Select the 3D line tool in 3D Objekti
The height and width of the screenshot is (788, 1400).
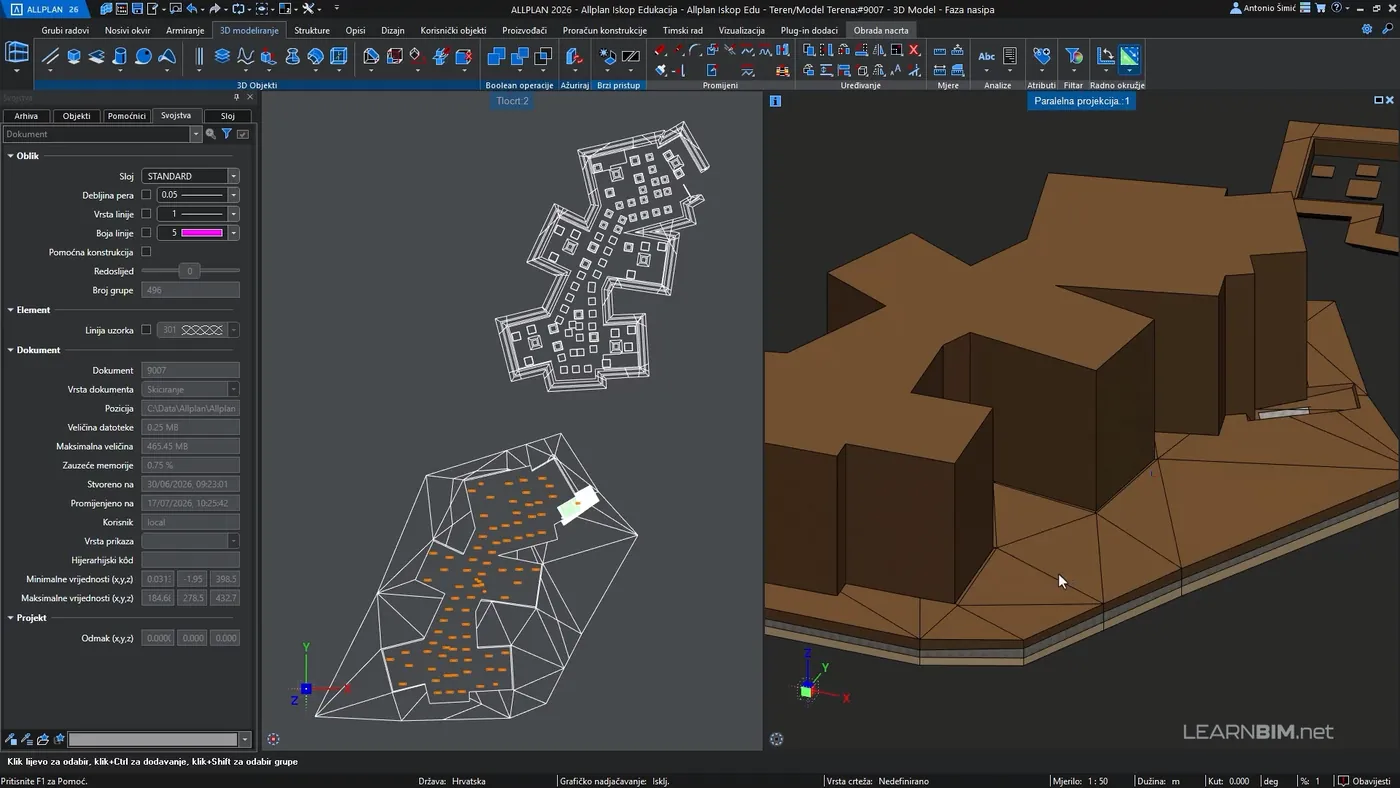51,57
